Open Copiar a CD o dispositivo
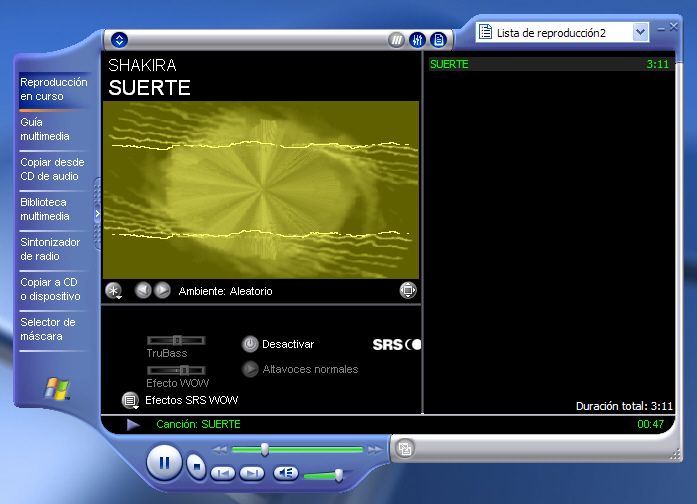This screenshot has width=697, height=504. click(x=53, y=289)
